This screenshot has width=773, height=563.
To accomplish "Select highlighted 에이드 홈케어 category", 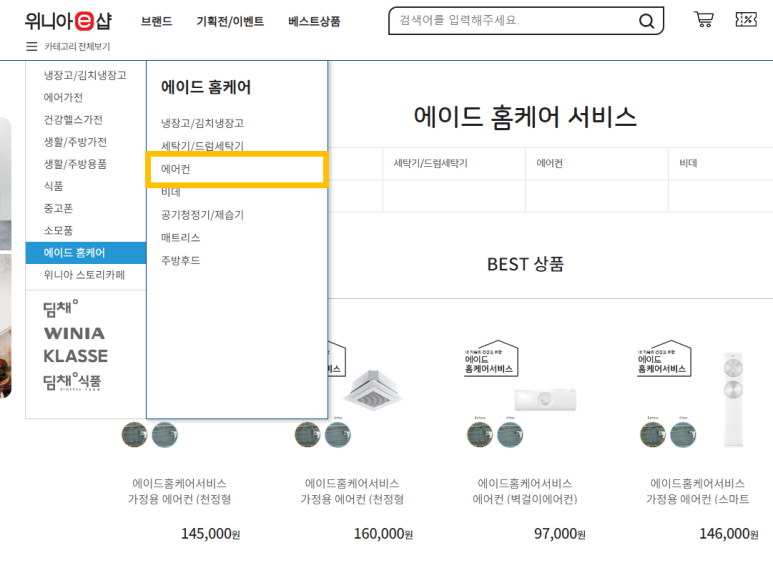I will coord(86,253).
